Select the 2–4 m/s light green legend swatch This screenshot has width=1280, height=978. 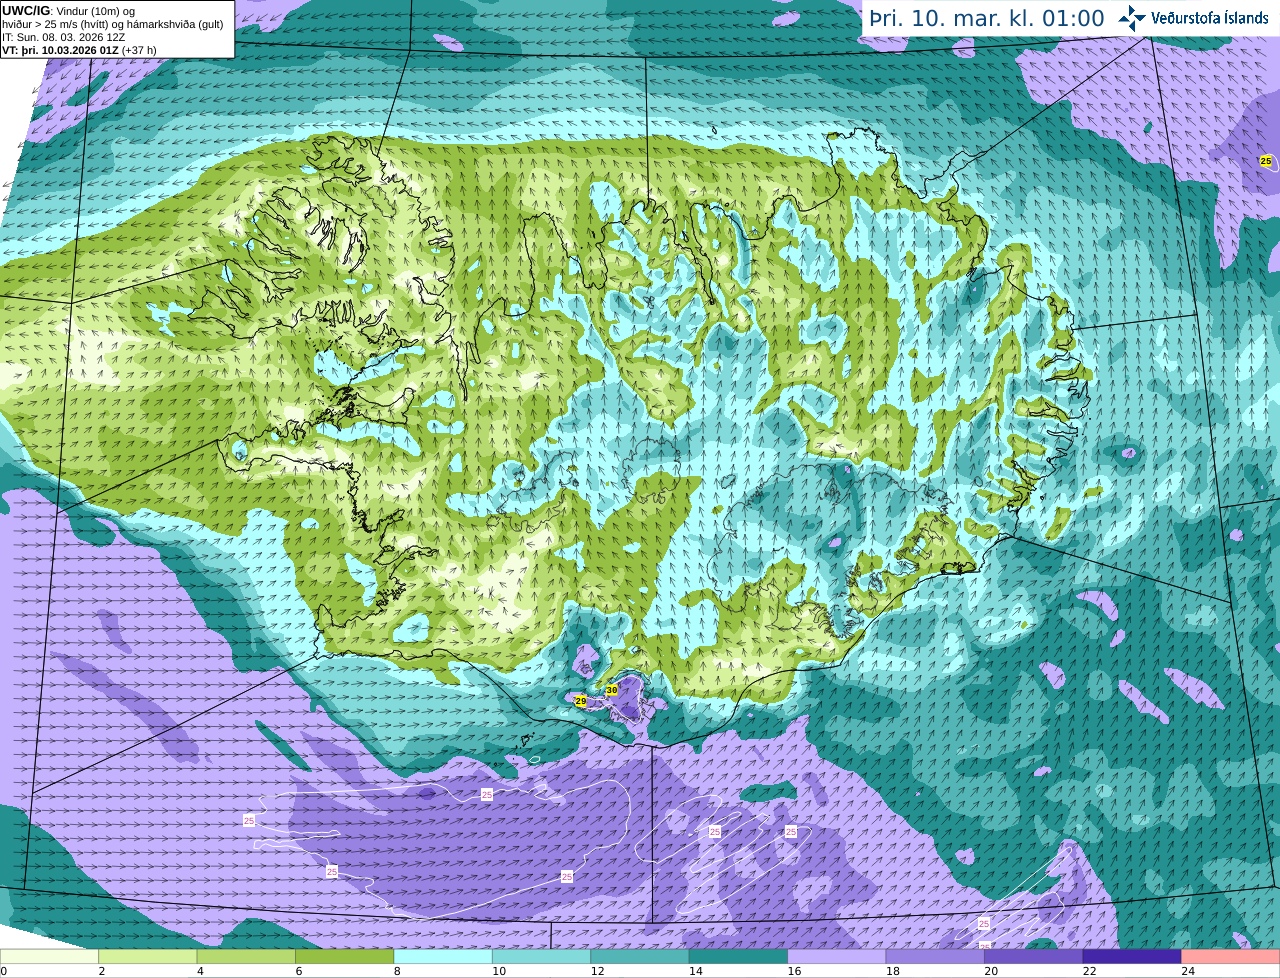point(148,956)
